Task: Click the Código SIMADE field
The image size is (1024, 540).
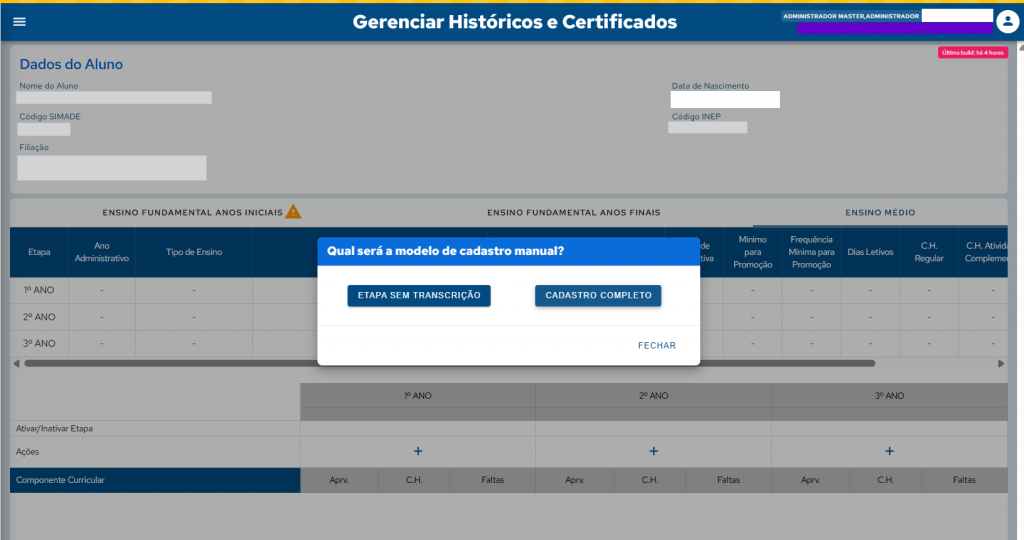Action: click(44, 130)
